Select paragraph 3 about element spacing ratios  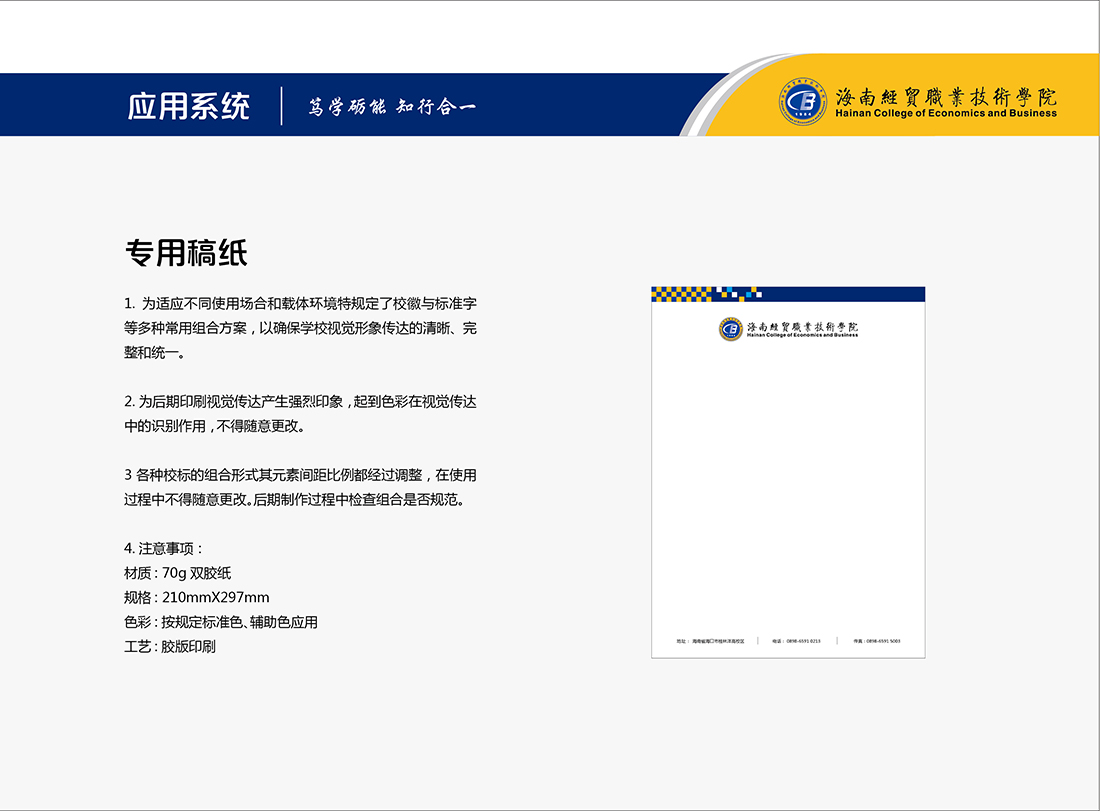[x=300, y=487]
